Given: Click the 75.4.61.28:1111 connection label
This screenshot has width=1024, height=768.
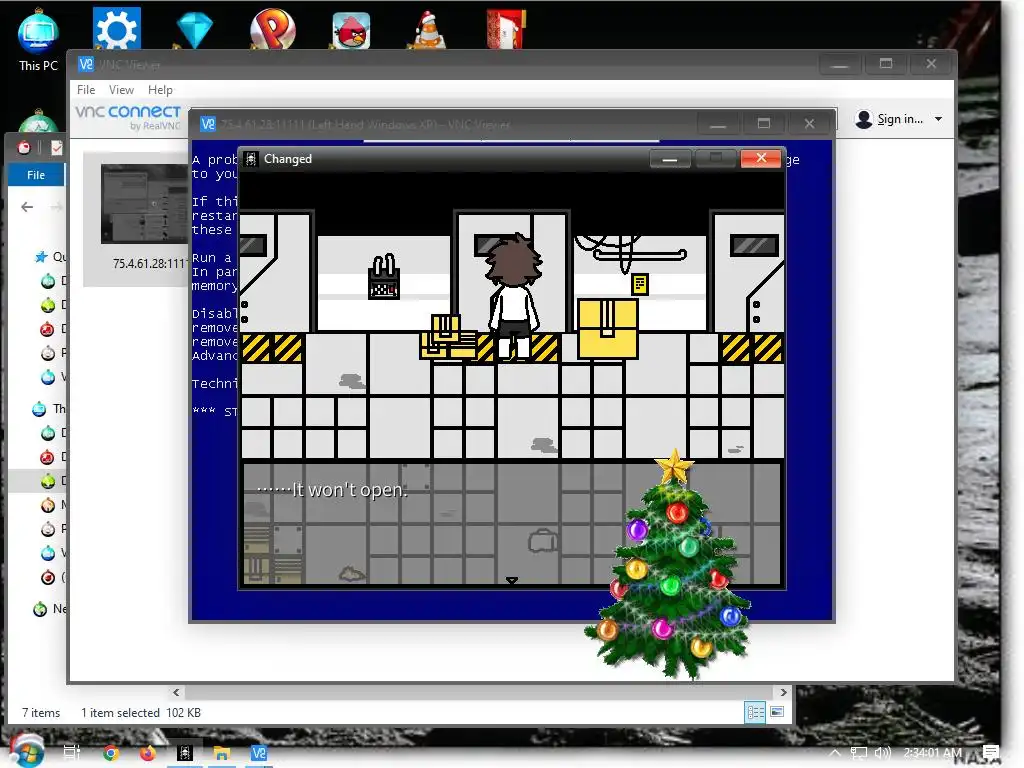Looking at the screenshot, I should [150, 264].
